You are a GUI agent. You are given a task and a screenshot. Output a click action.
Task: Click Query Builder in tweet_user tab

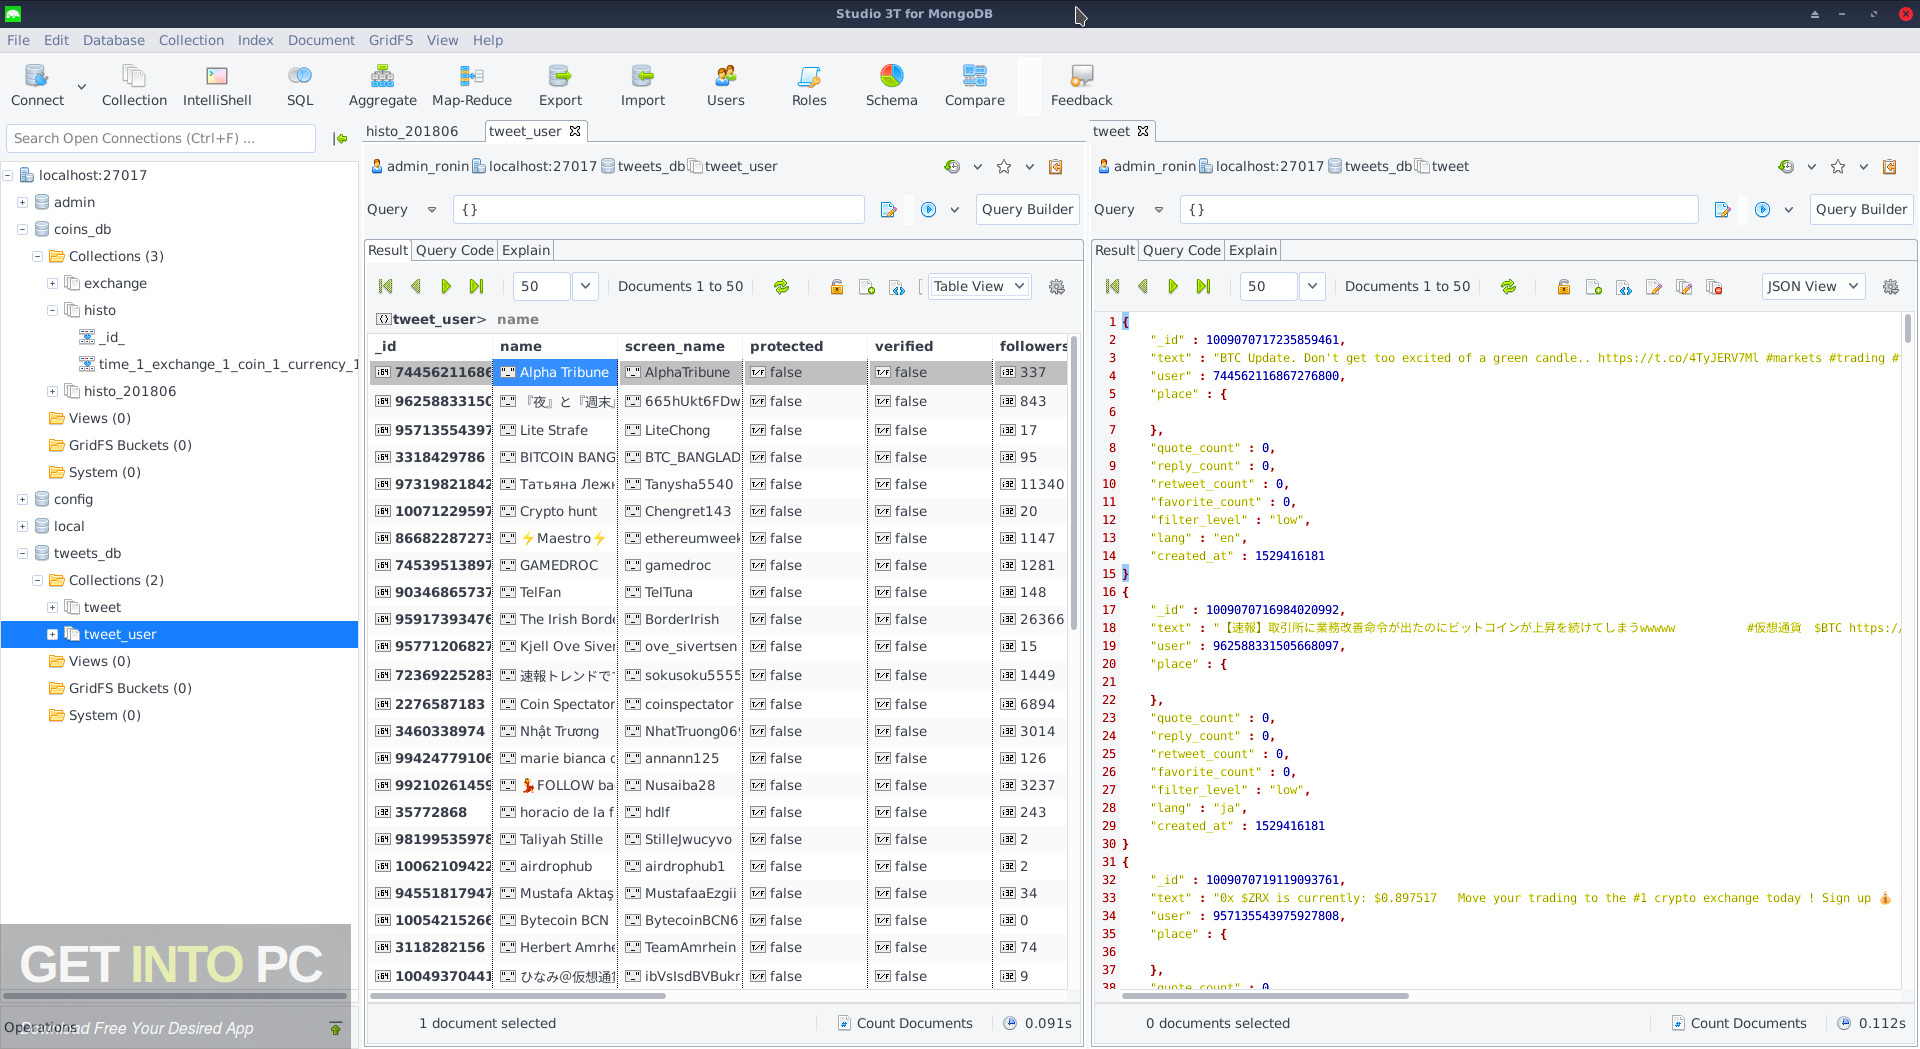click(1027, 210)
